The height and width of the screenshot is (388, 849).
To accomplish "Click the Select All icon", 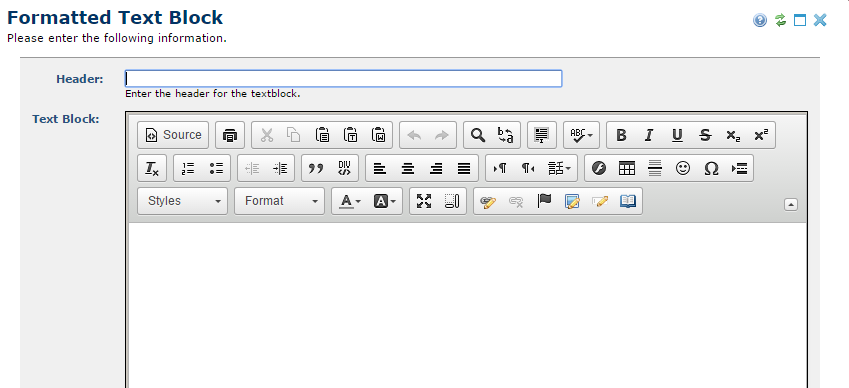I will click(541, 135).
